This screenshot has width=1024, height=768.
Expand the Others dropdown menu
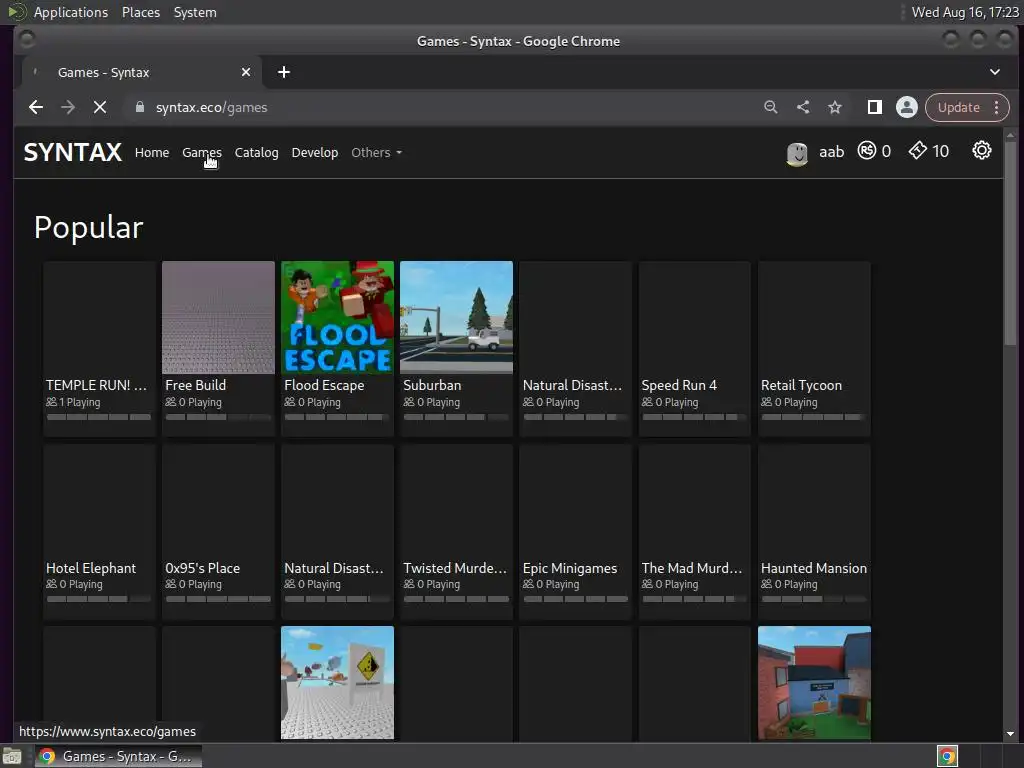click(377, 152)
